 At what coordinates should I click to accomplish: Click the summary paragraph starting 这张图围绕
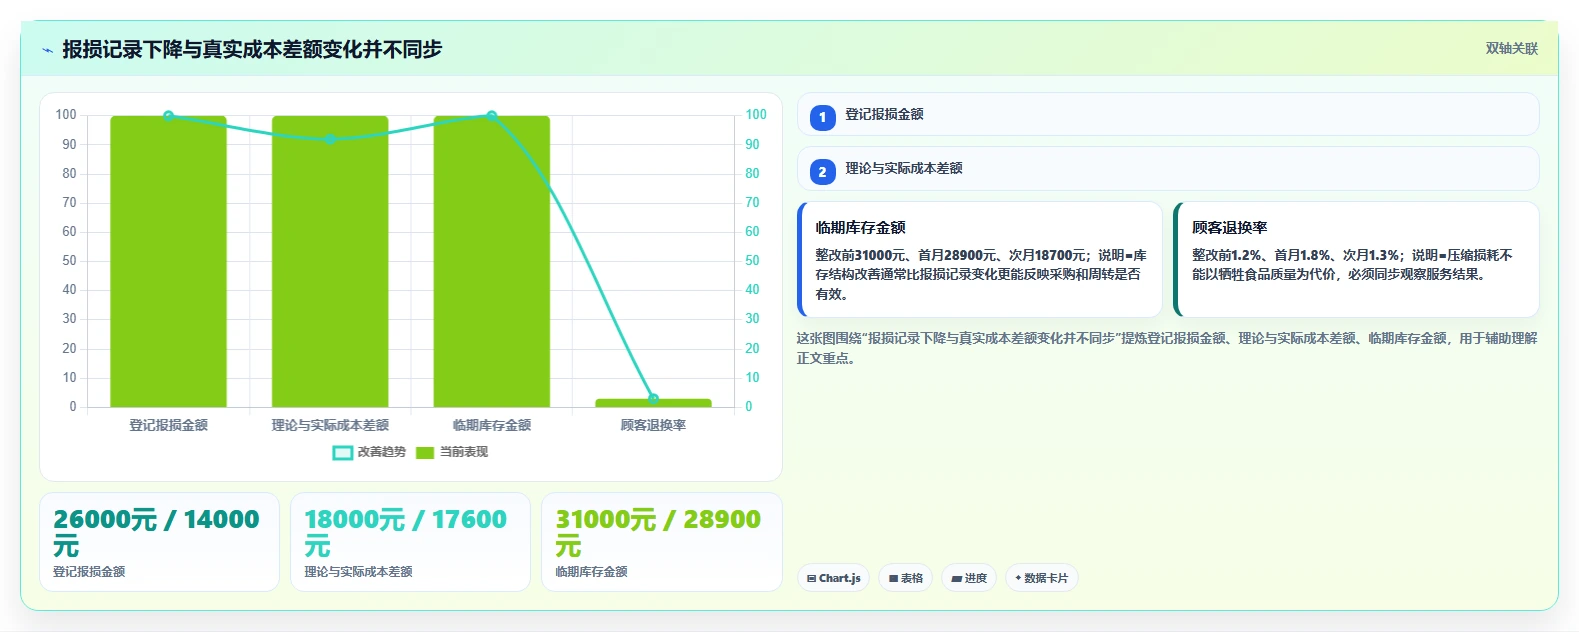(1167, 348)
